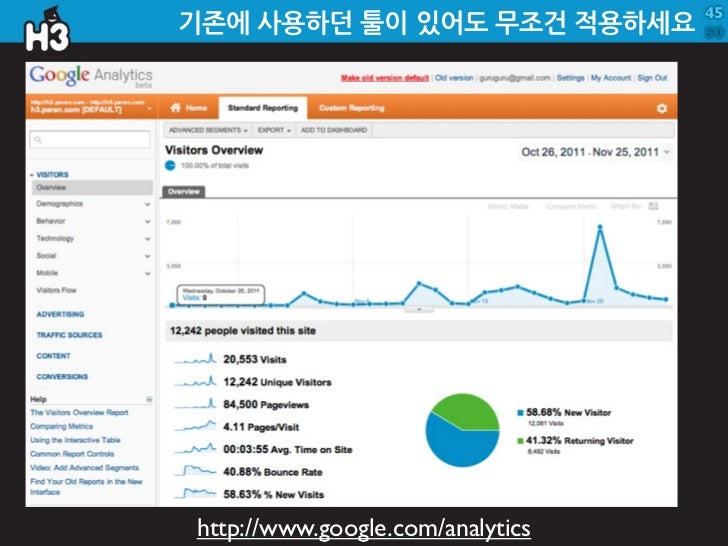
Task: Click '4.11 Pages/Visit' metric text
Action: click(261, 427)
